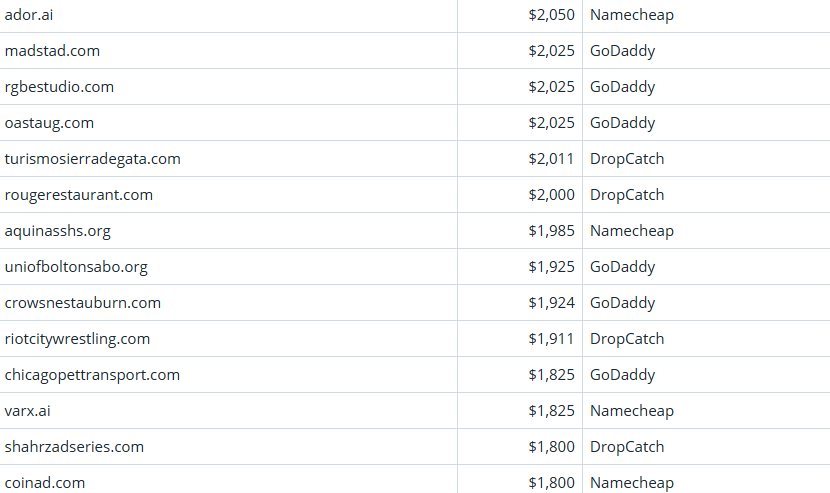The height and width of the screenshot is (493, 830).
Task: Click the $2,011 price cell
Action: pyautogui.click(x=551, y=159)
